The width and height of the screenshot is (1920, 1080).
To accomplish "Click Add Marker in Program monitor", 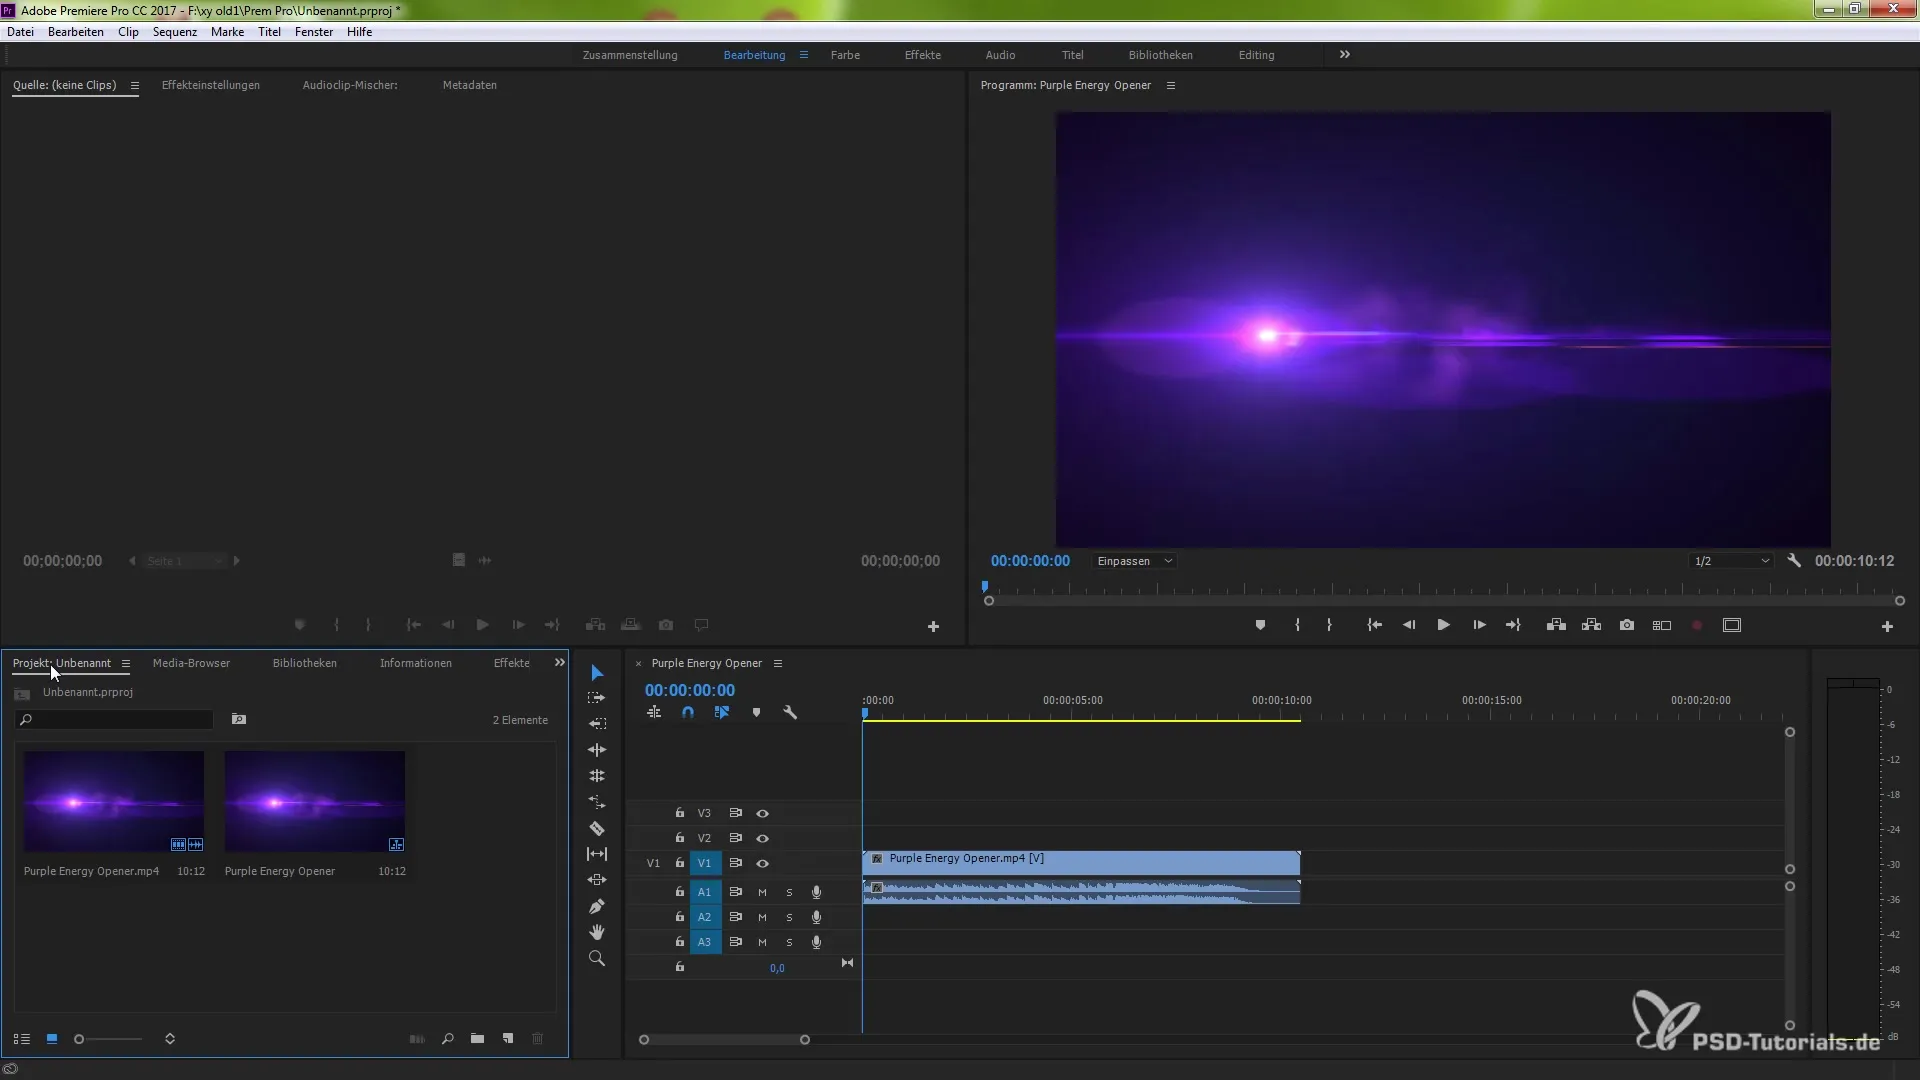I will [1260, 625].
